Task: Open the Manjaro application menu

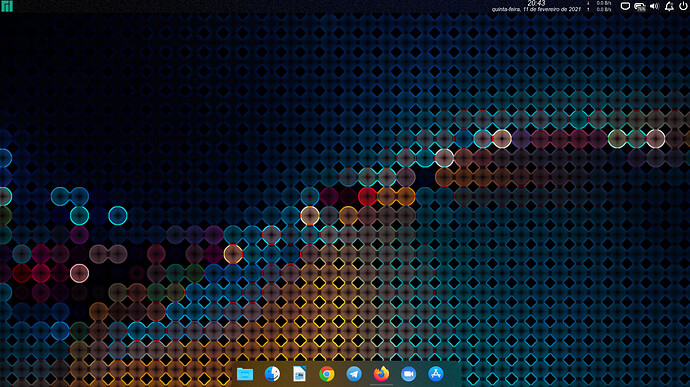Action: pos(7,6)
